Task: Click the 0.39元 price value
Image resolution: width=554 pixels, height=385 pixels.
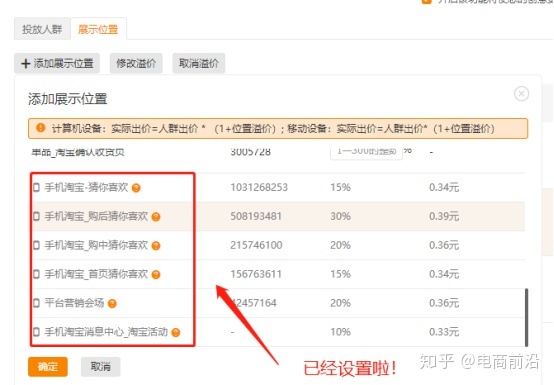Action: point(444,216)
